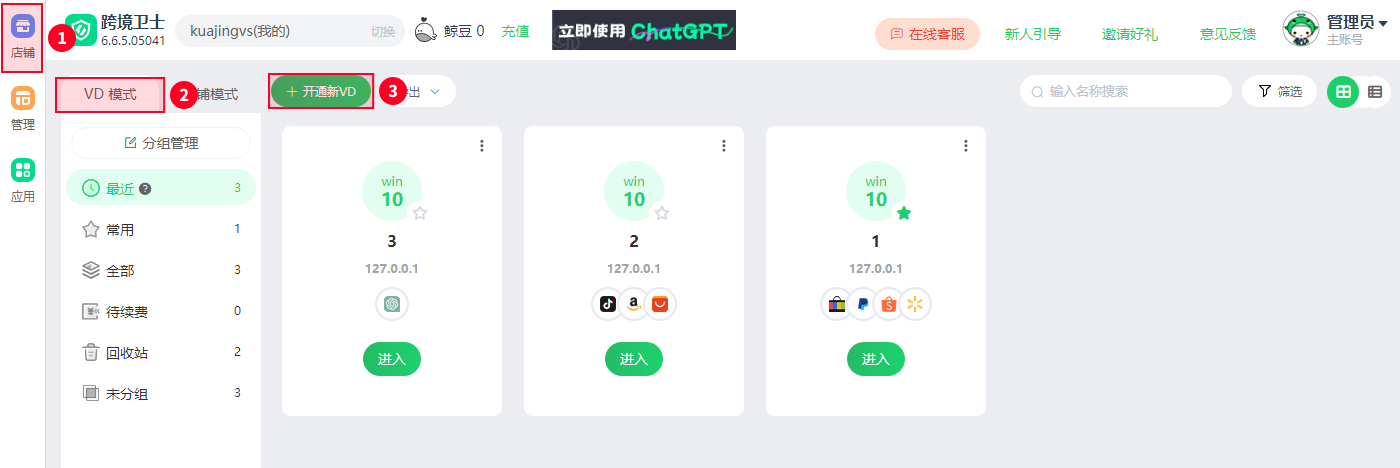Open the 应用 sidebar icon
Image resolution: width=1400 pixels, height=468 pixels.
tap(23, 181)
